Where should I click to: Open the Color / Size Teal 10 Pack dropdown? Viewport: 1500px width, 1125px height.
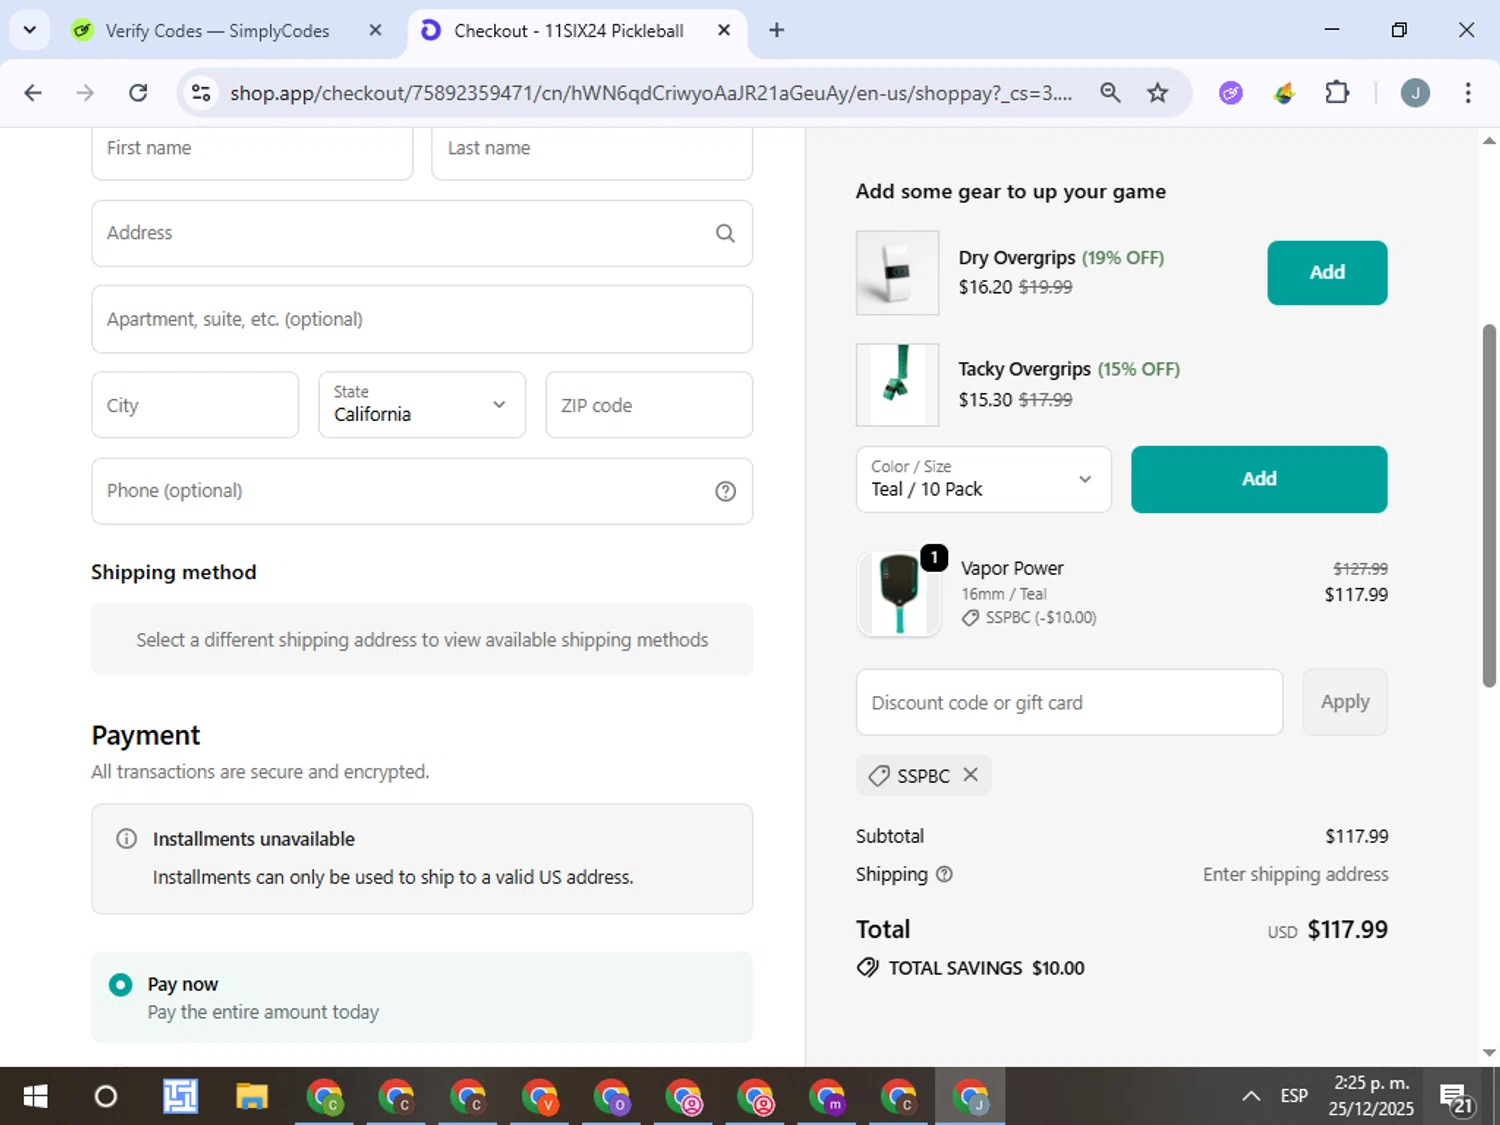point(983,479)
